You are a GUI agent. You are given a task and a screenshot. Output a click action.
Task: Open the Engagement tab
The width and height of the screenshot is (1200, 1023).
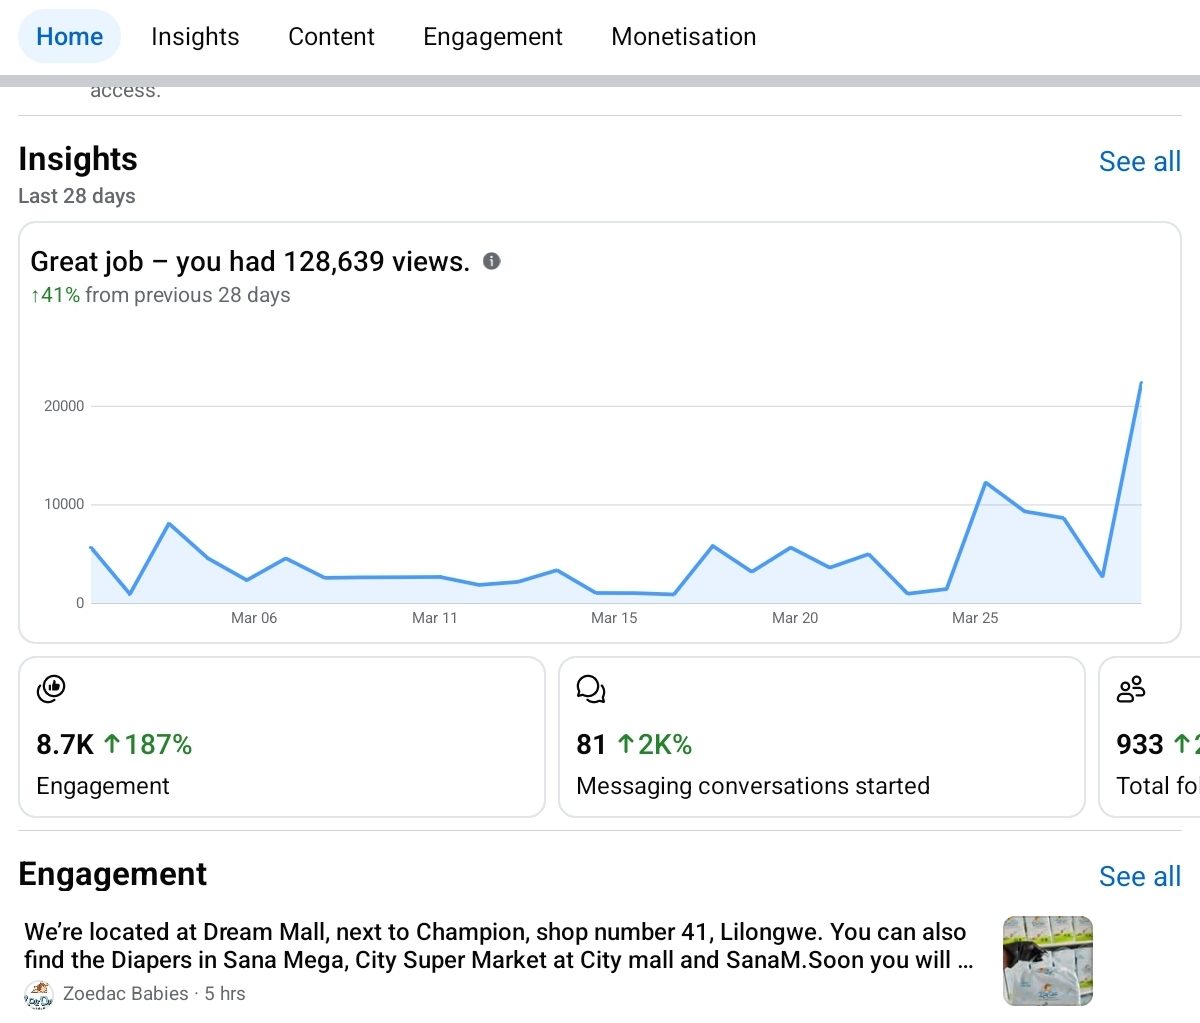492,37
